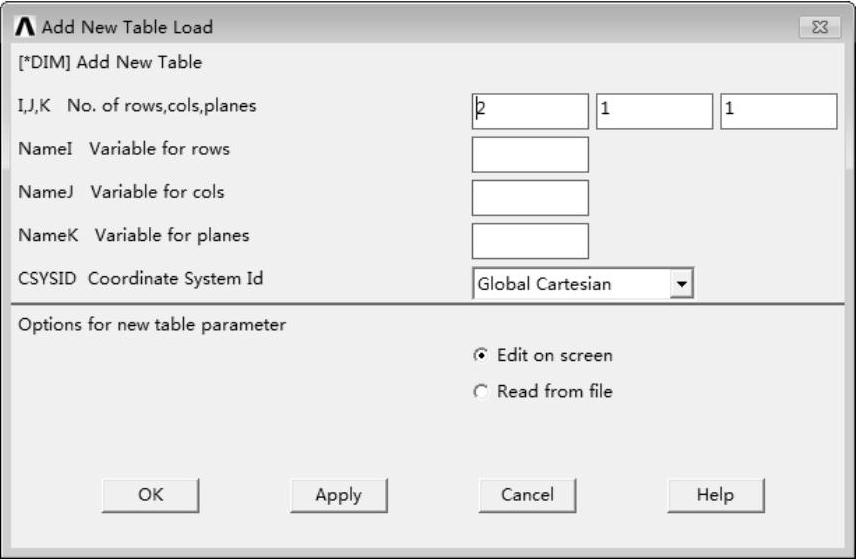856x560 pixels.
Task: Click the CSYSID Coordinate System Id label
Action: (141, 278)
